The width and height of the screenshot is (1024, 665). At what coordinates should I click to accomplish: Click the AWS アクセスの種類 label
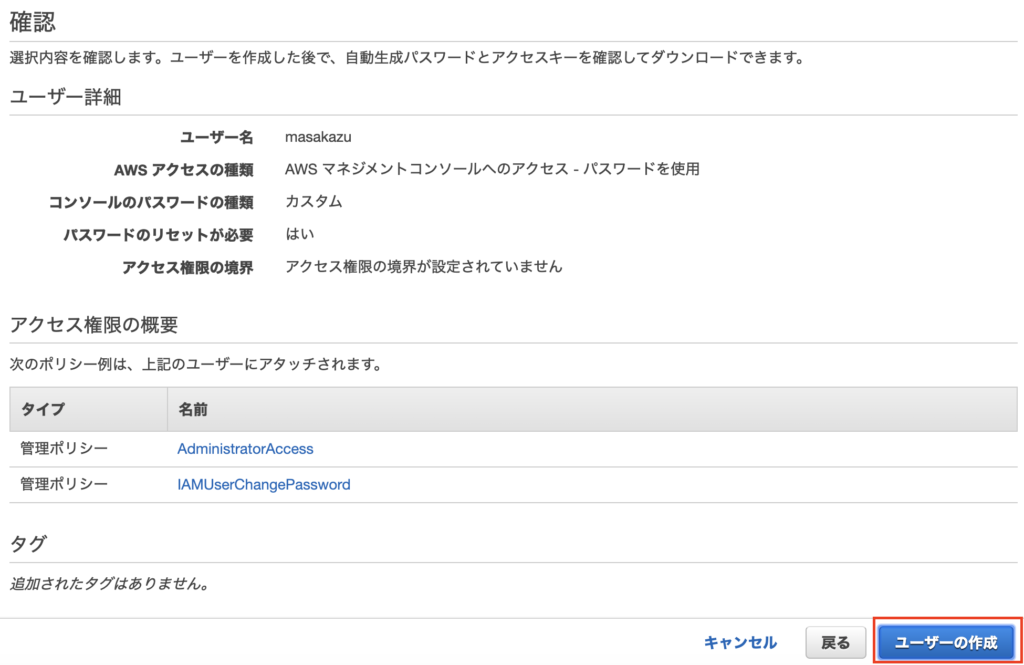pyautogui.click(x=183, y=169)
